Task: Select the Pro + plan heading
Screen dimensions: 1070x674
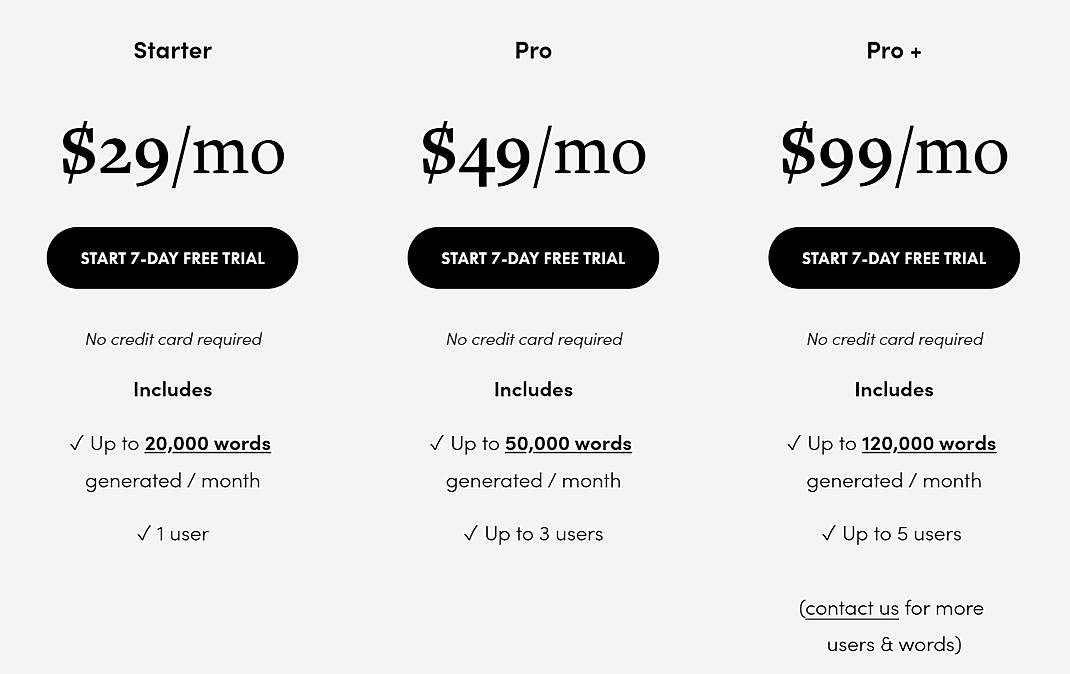Action: coord(893,49)
